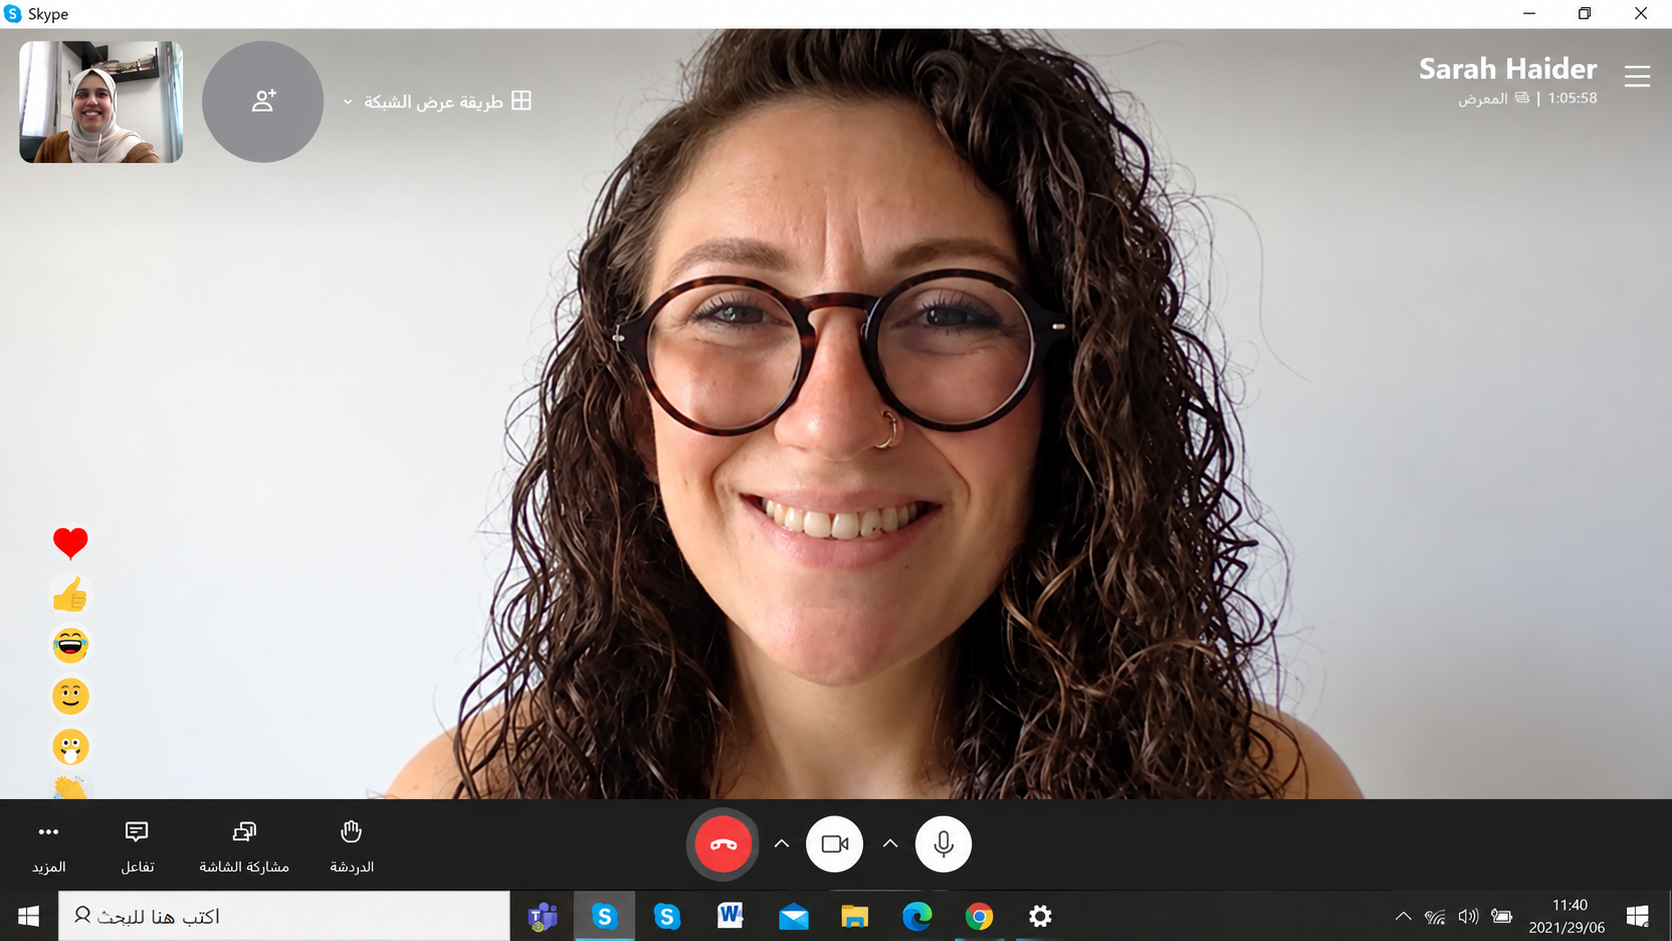
Task: Send the laughing emoji reaction
Action: click(x=70, y=645)
